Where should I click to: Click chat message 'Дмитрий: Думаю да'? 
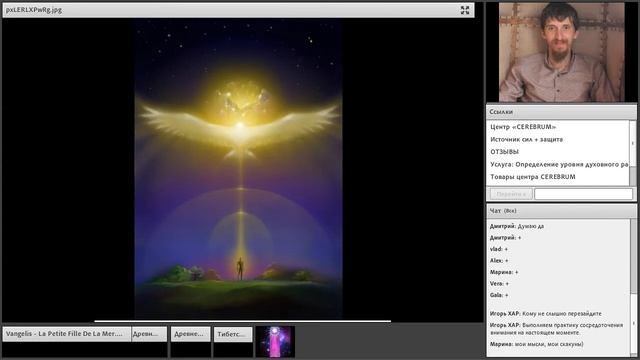(x=517, y=226)
